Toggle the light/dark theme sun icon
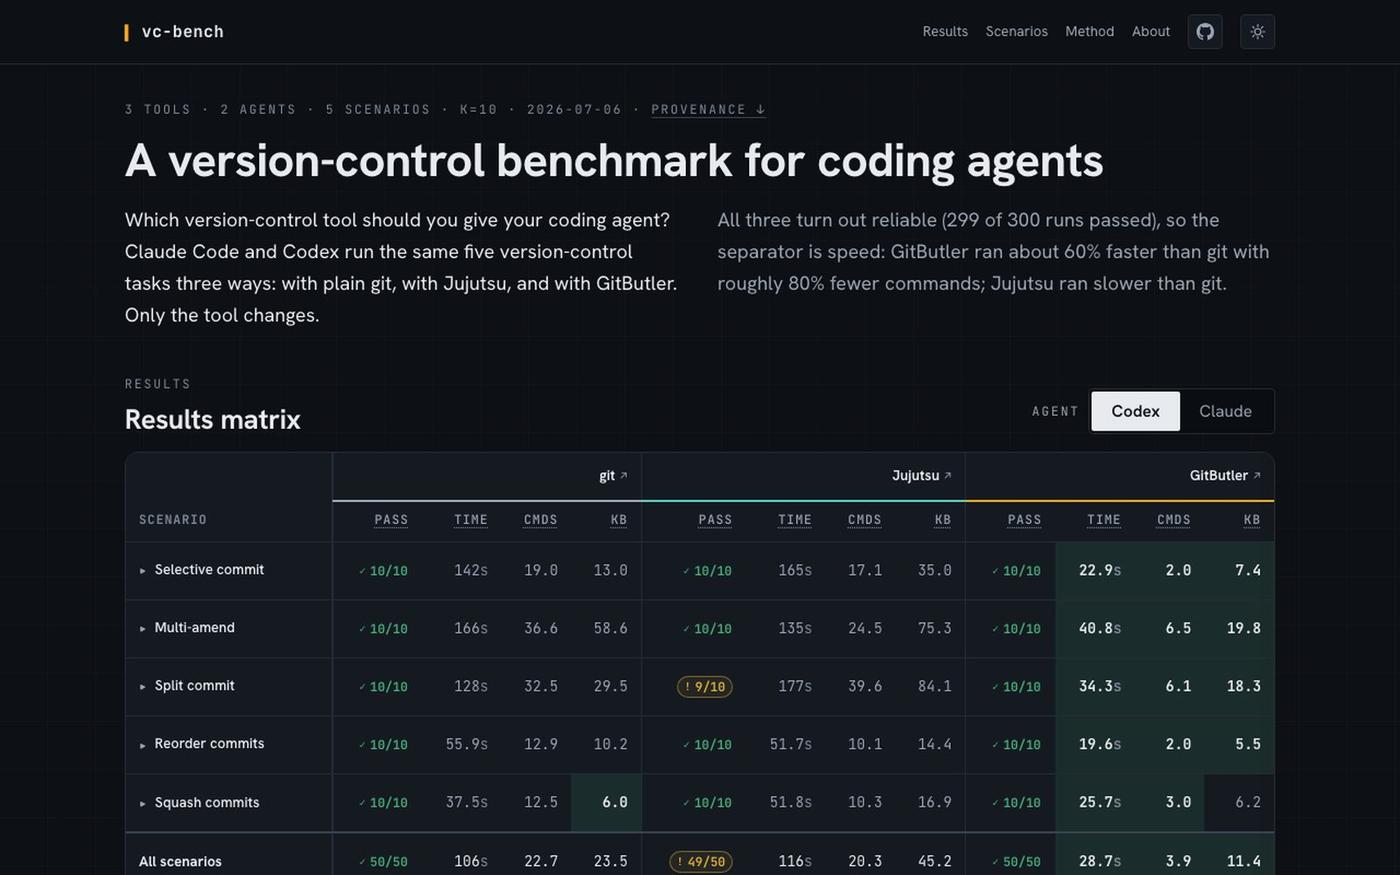Screen dimensions: 1400x875 click(x=1257, y=32)
